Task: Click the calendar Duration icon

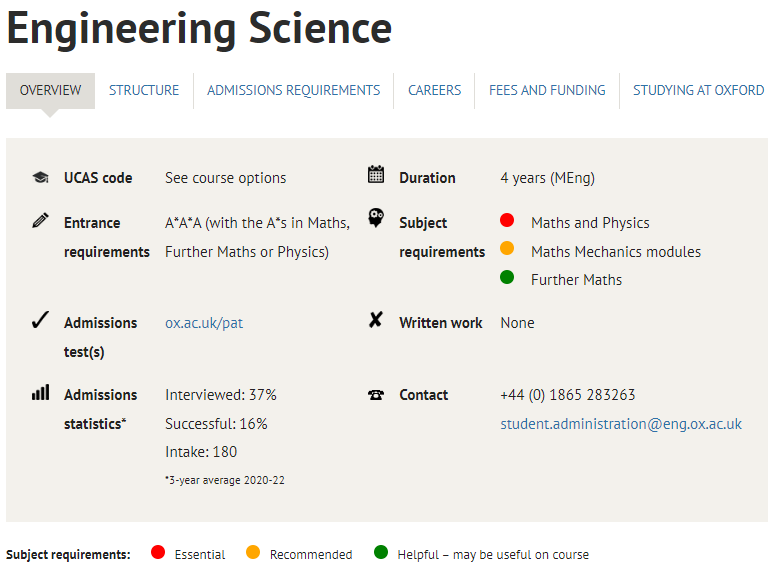Action: 376,174
